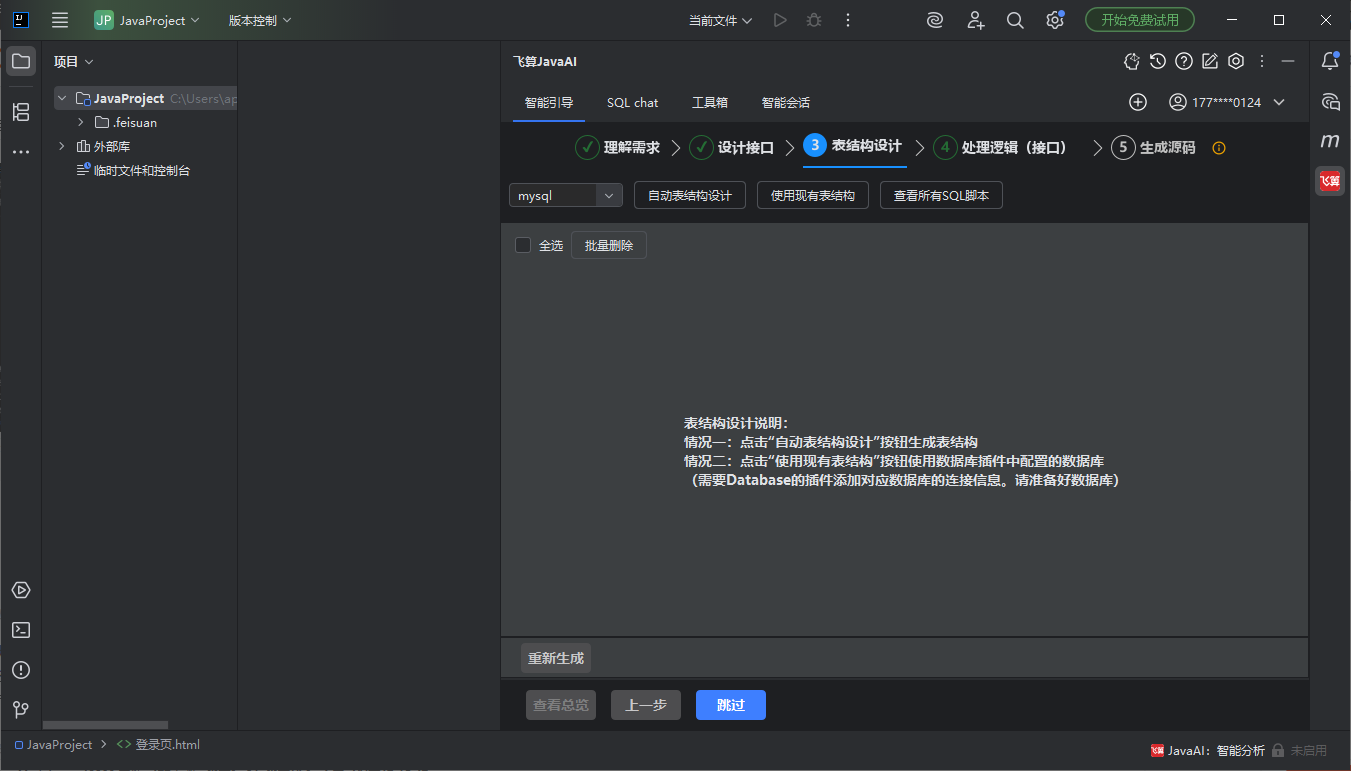This screenshot has height=771, width=1351.
Task: Click 登录页.html breadcrumb
Action: click(158, 745)
